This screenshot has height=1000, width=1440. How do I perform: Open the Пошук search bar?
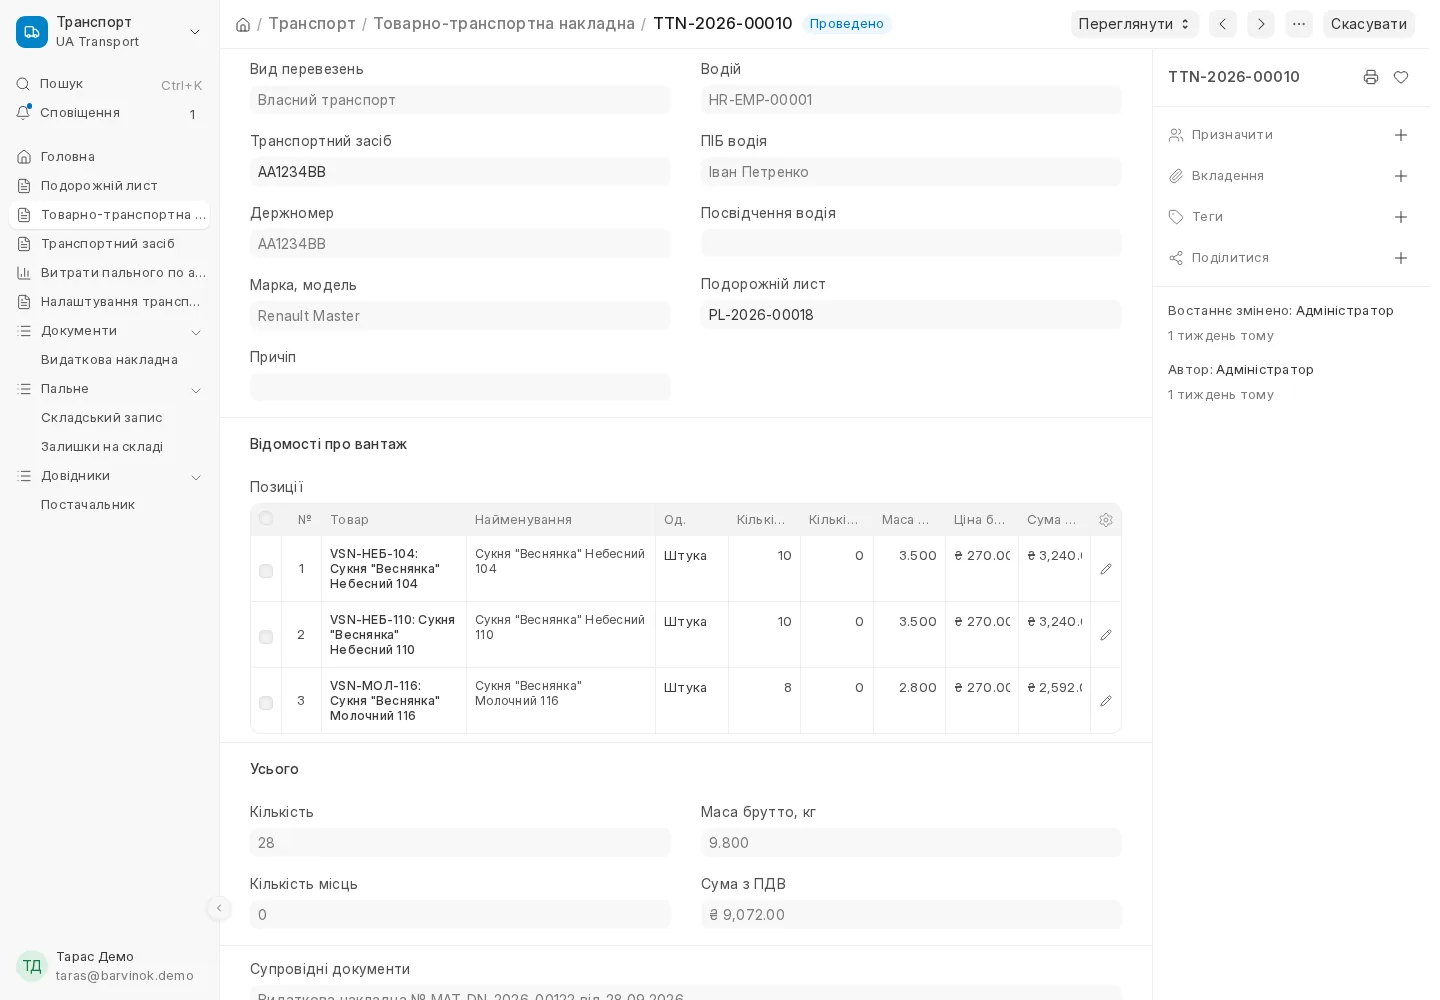click(x=110, y=84)
